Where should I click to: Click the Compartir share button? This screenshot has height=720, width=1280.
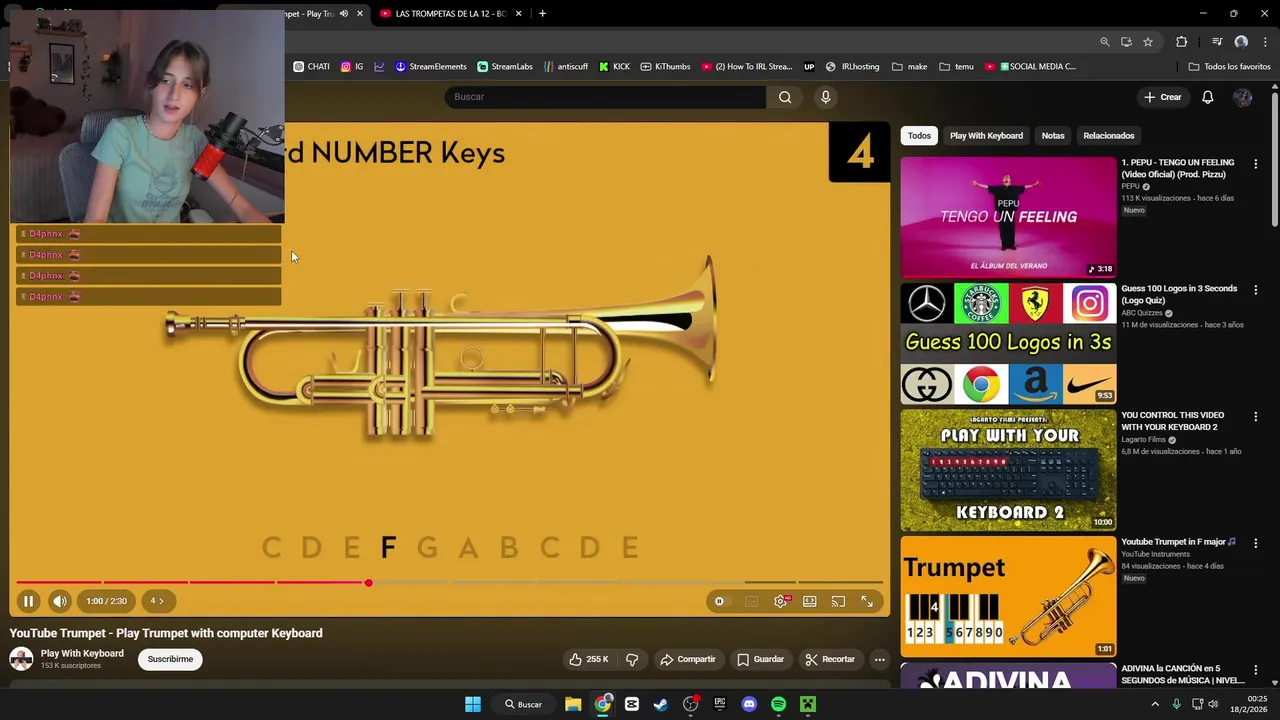688,659
